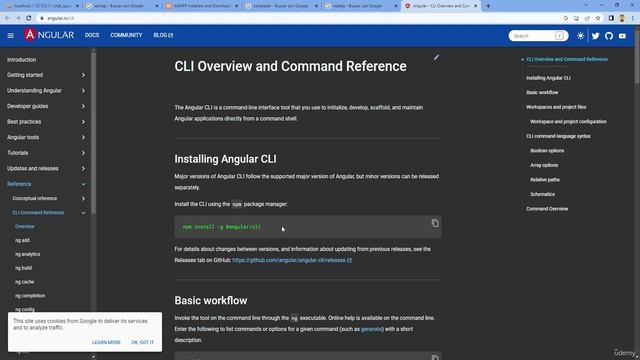Jump to Installing Angular CLI in contents
The height and width of the screenshot is (360, 640).
click(x=548, y=78)
